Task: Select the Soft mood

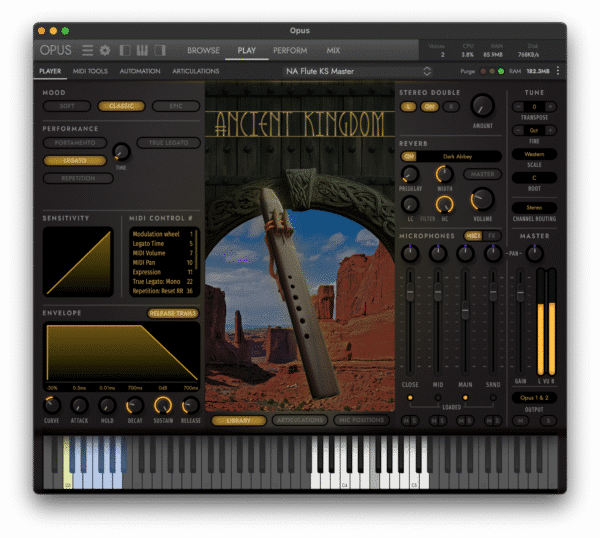Action: pos(67,106)
